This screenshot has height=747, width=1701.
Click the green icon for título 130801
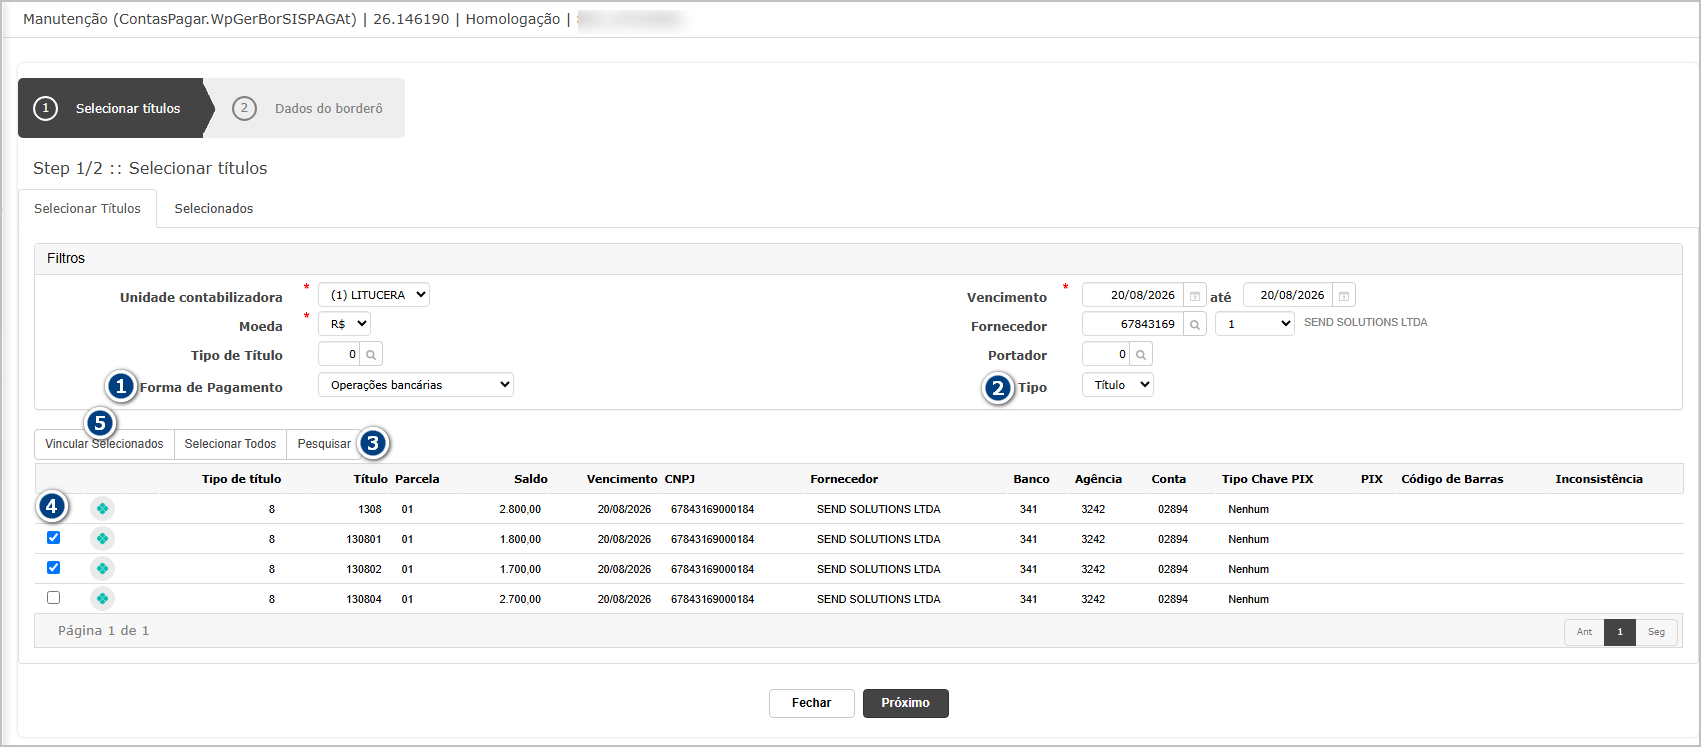102,539
